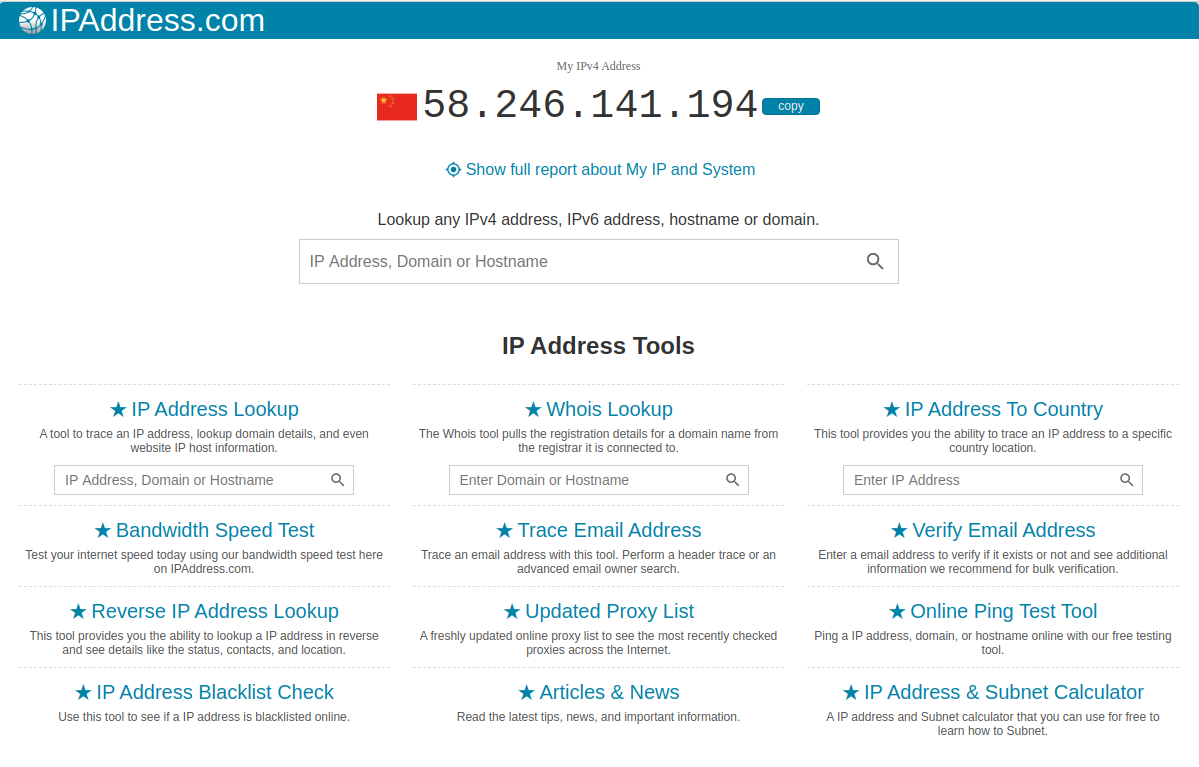This screenshot has height=767, width=1199.
Task: Click the star icon next to IP Address To Country
Action: click(x=892, y=410)
